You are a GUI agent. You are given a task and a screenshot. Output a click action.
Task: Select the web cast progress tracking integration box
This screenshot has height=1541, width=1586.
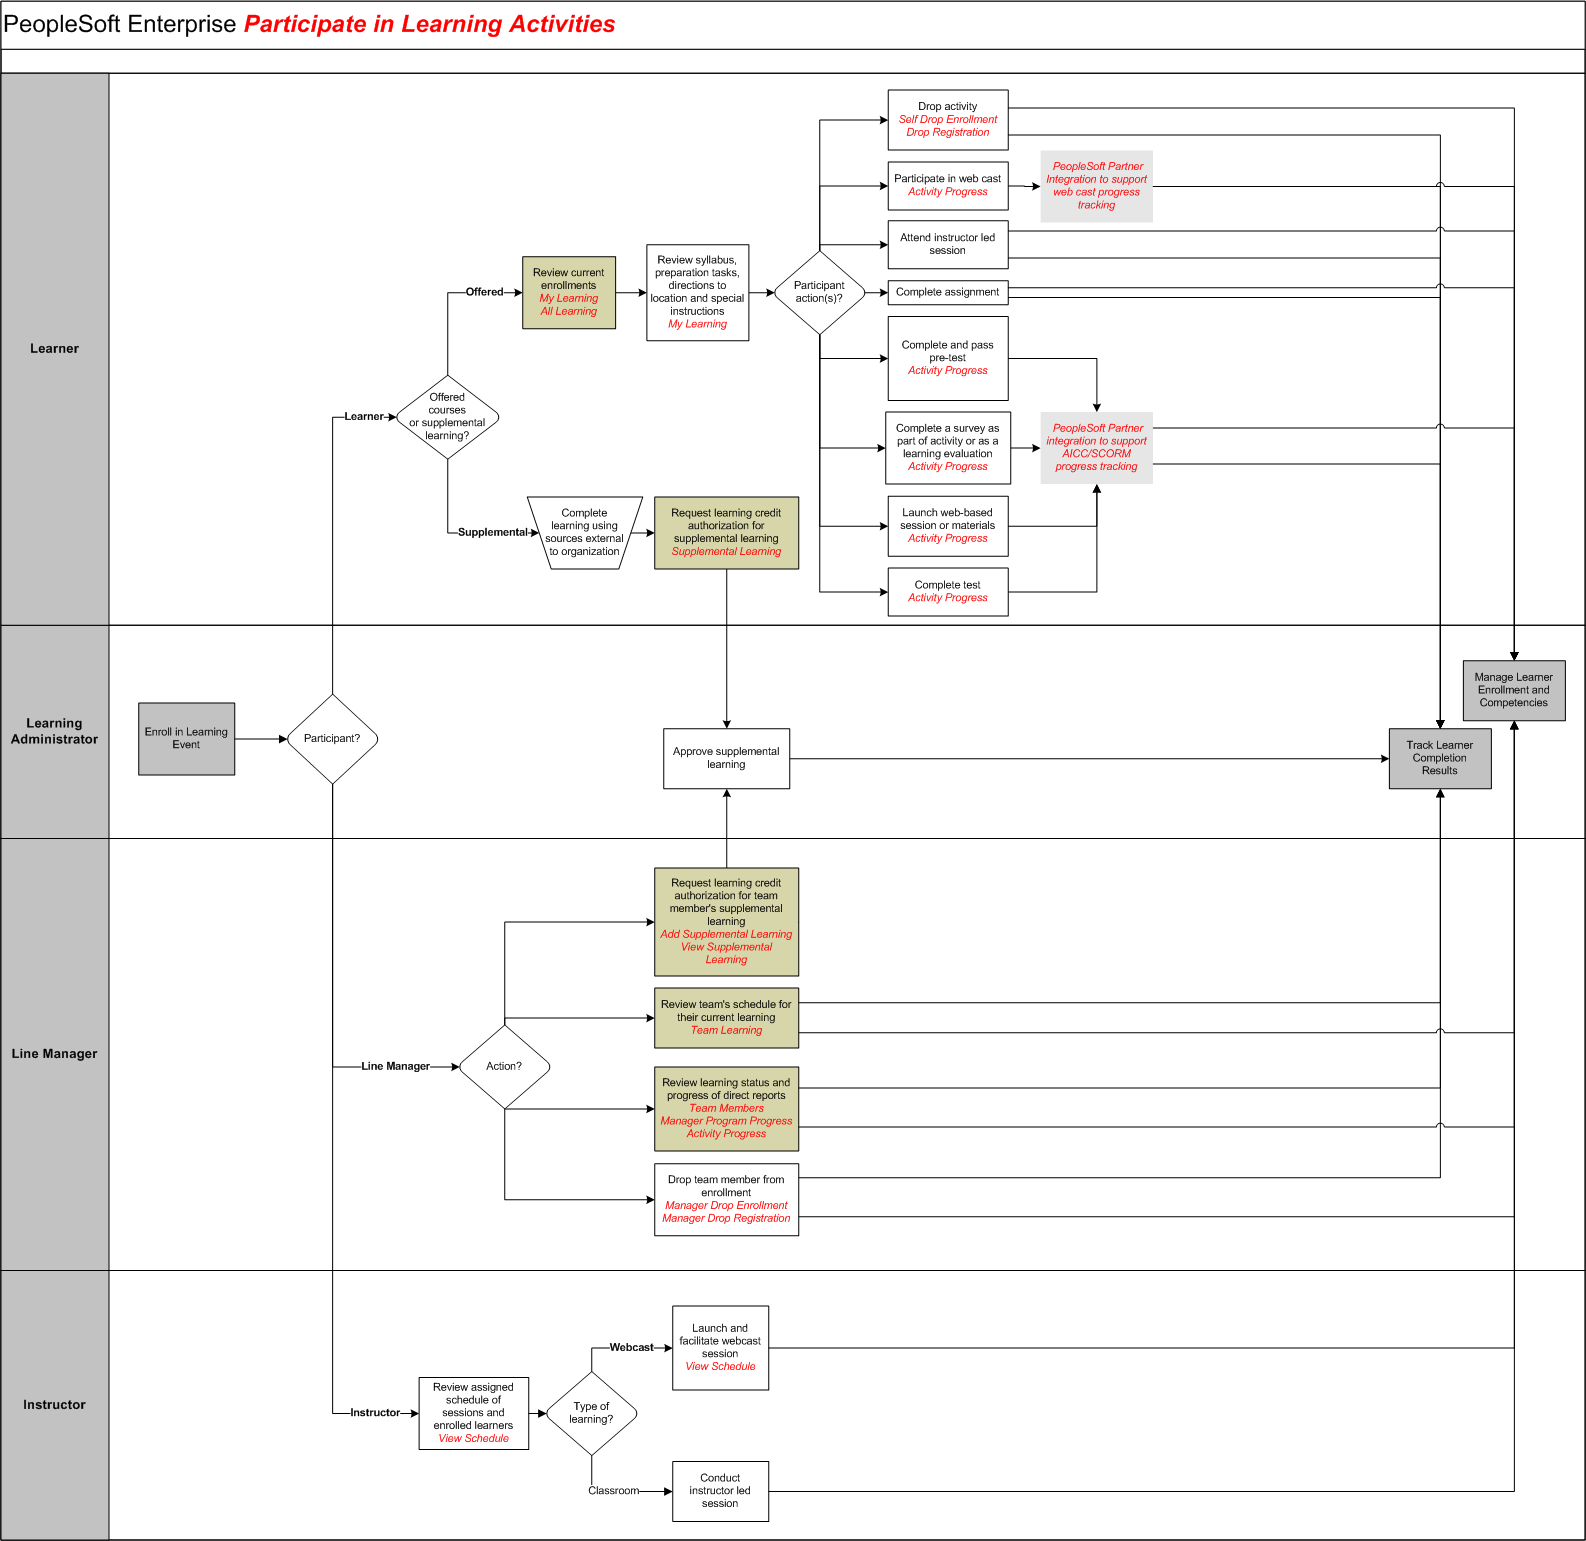[x=1097, y=186]
